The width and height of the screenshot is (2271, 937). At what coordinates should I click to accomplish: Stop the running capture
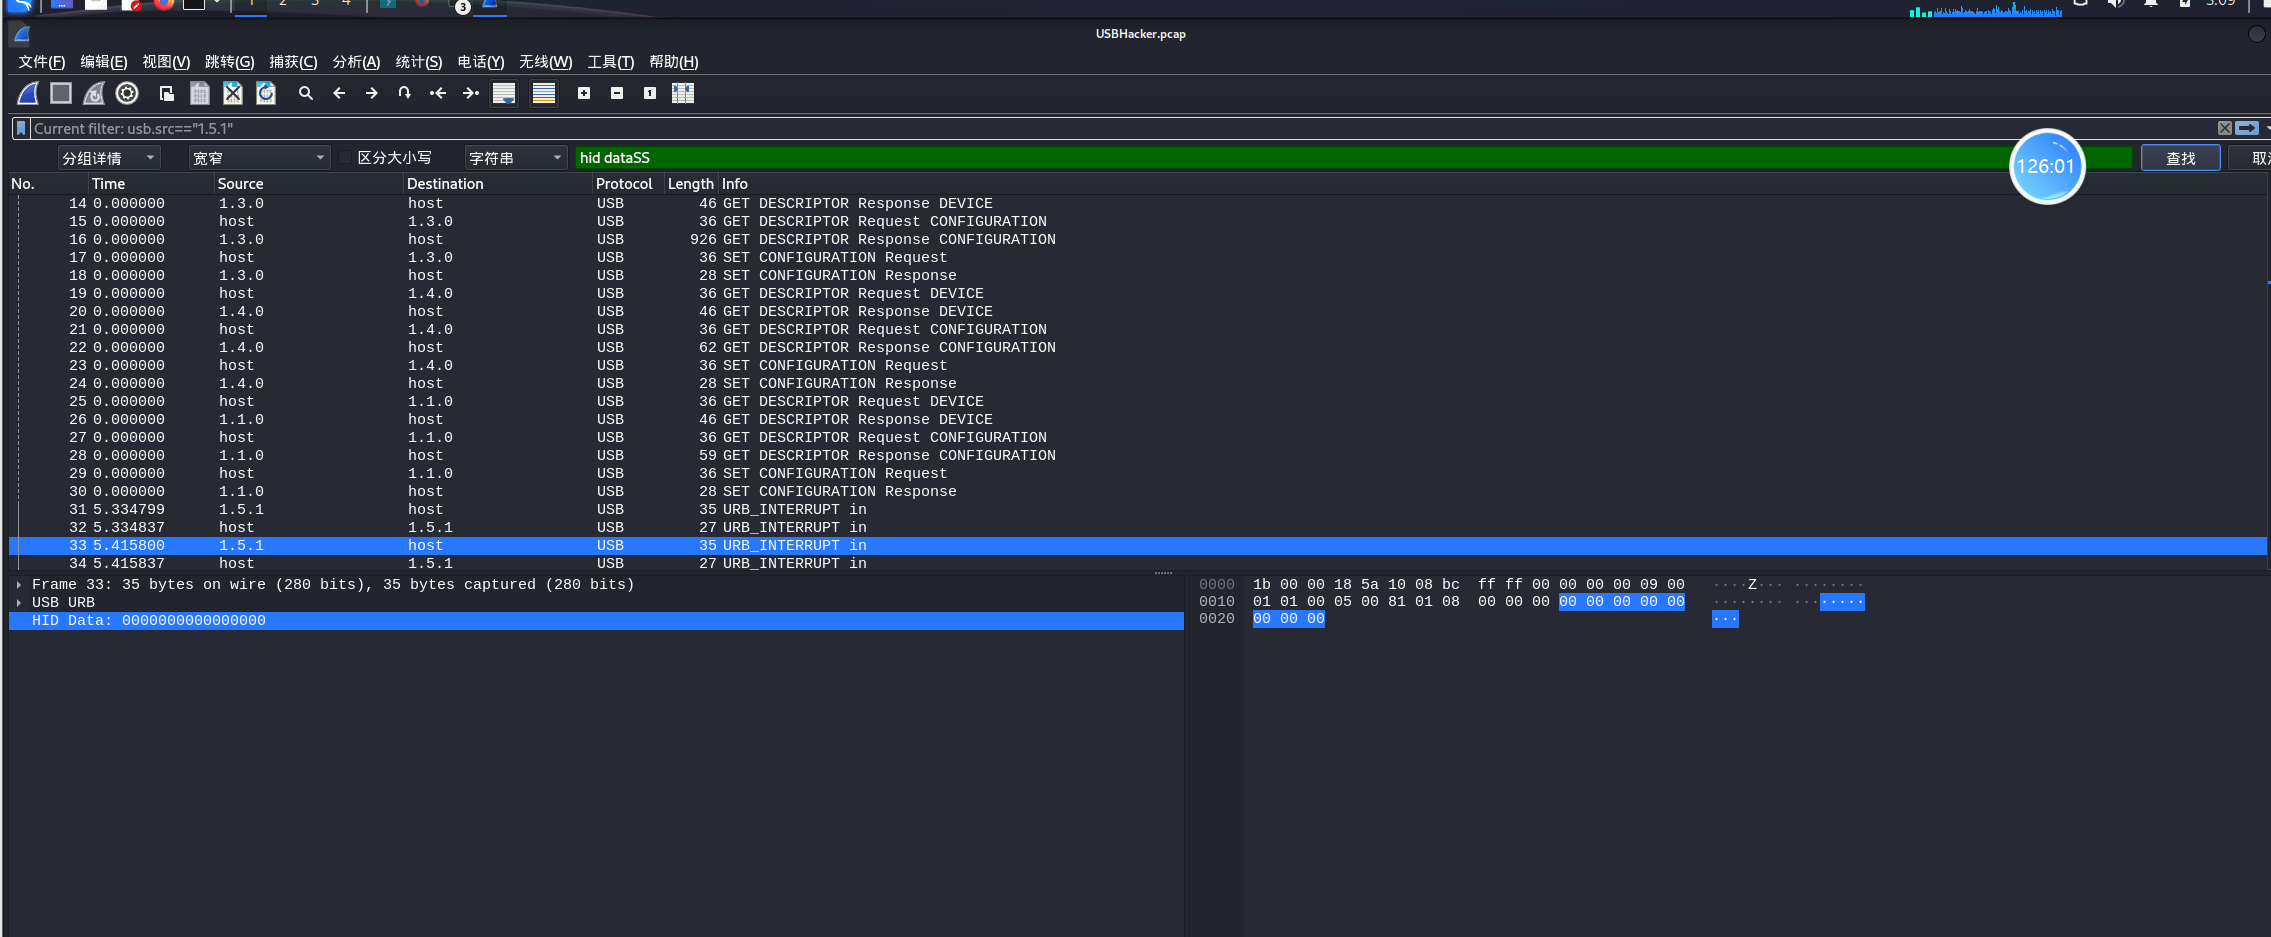(x=61, y=93)
